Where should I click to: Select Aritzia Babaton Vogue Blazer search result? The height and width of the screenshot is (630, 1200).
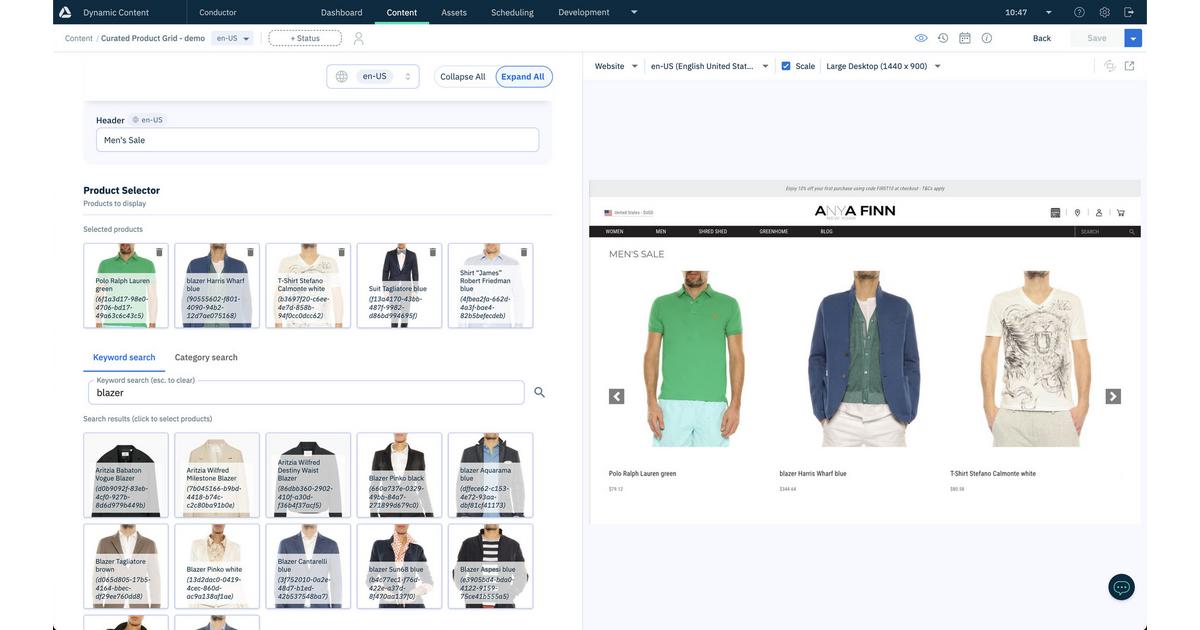[x=126, y=475]
